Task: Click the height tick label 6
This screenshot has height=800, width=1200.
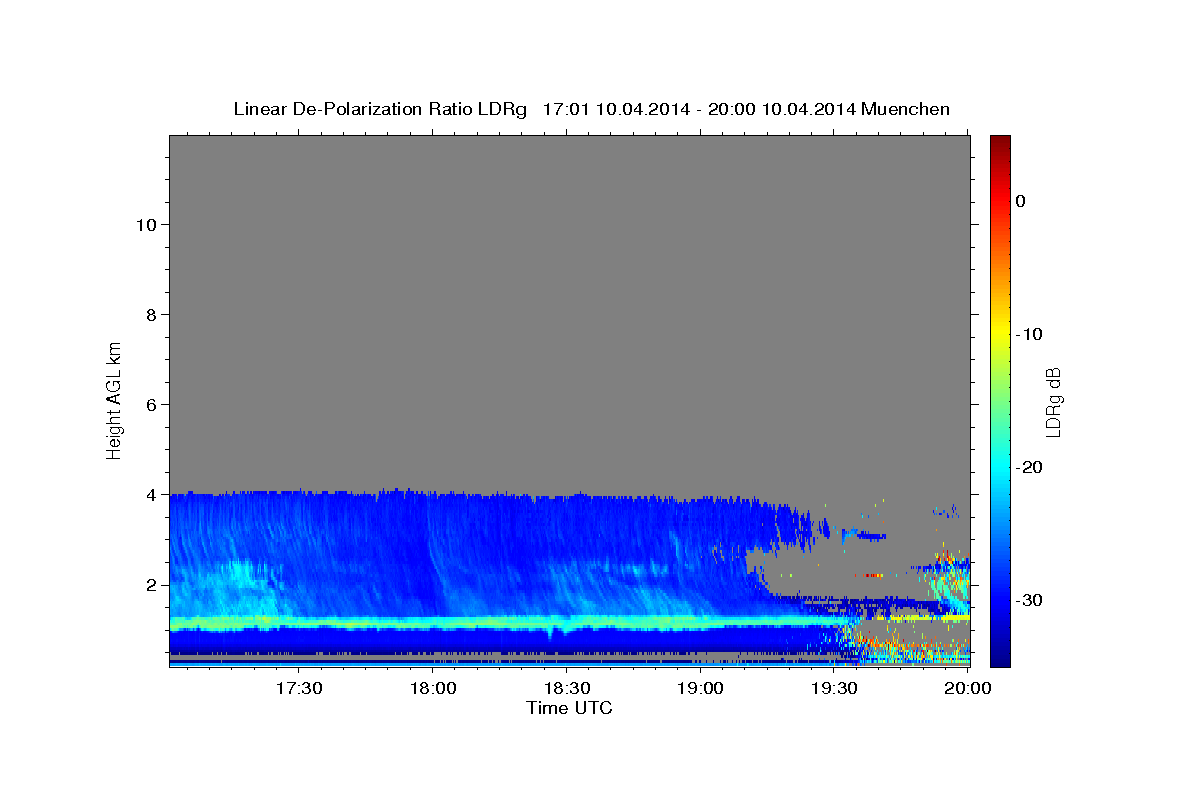Action: [x=150, y=404]
